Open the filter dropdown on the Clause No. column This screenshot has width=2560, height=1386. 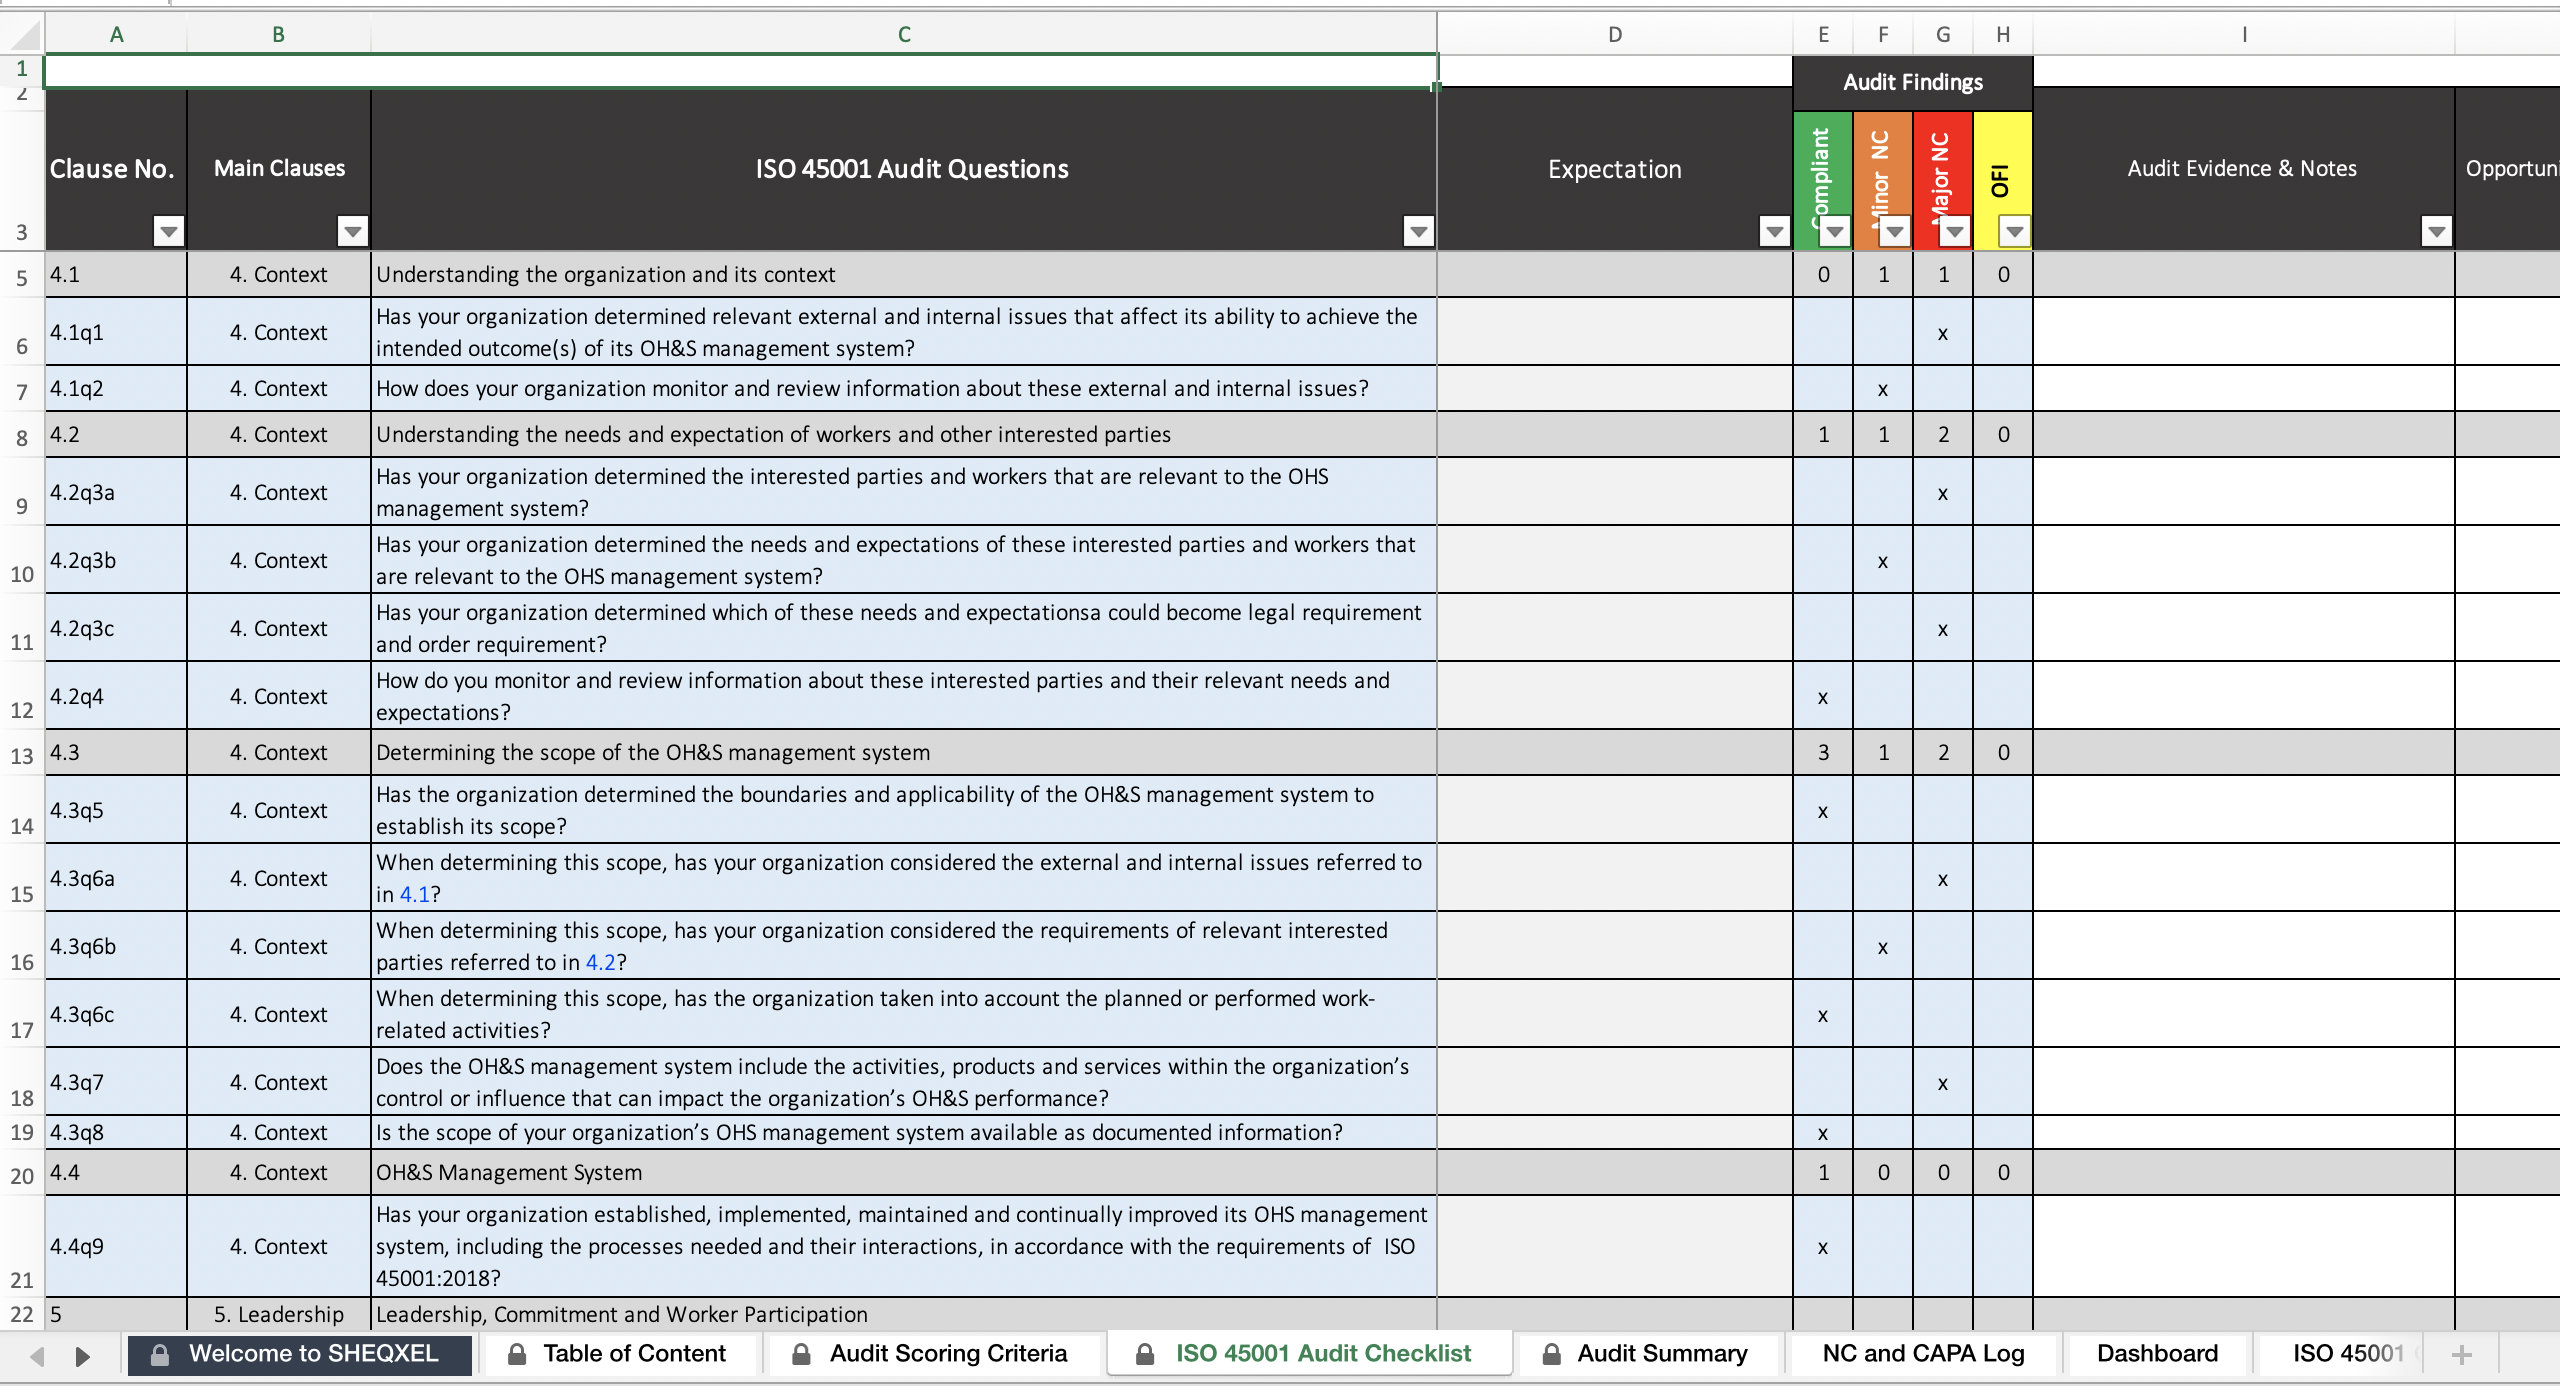pyautogui.click(x=167, y=231)
